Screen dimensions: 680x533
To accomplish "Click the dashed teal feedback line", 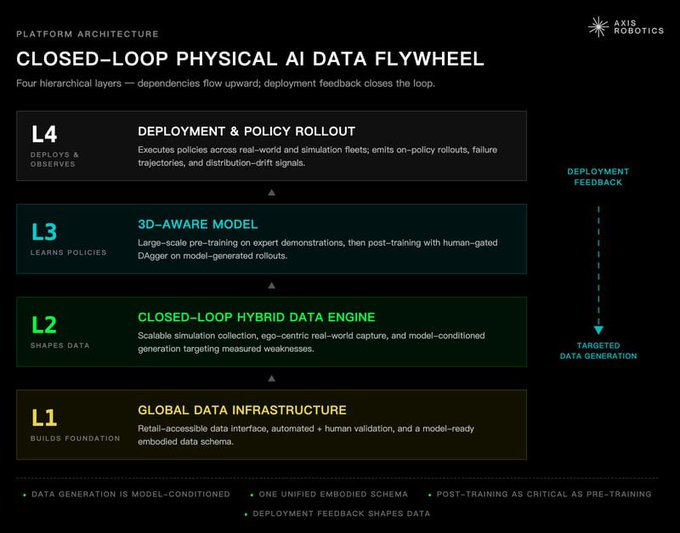I will [x=598, y=265].
